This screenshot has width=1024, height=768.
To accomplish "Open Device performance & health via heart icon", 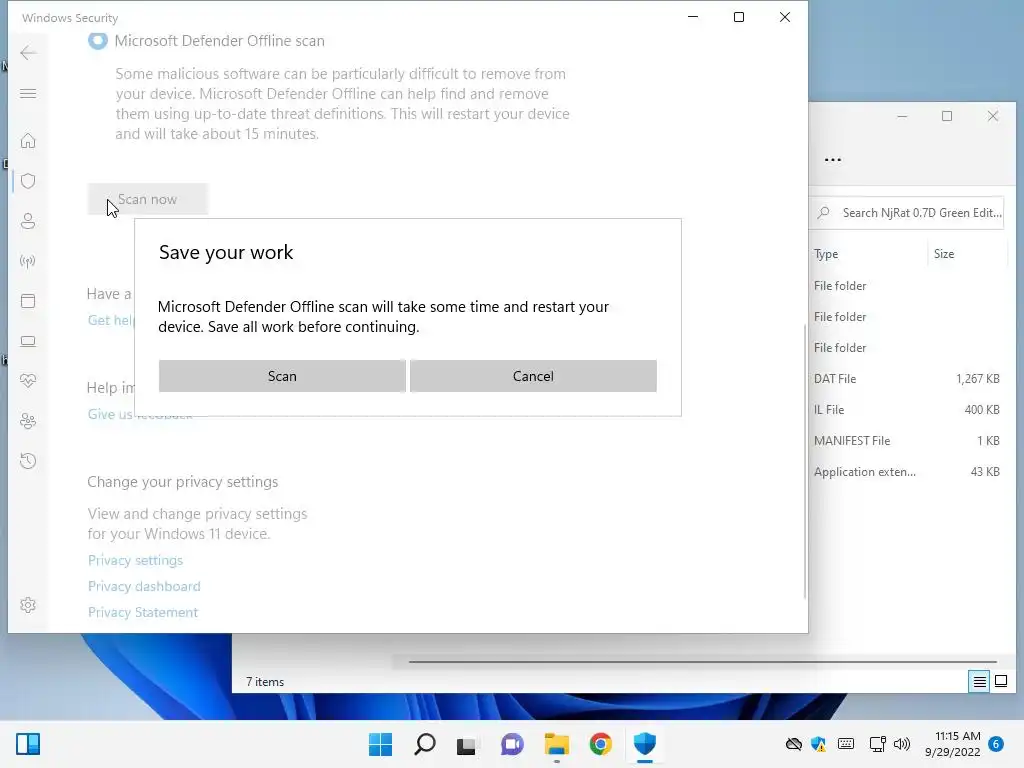I will (x=28, y=381).
